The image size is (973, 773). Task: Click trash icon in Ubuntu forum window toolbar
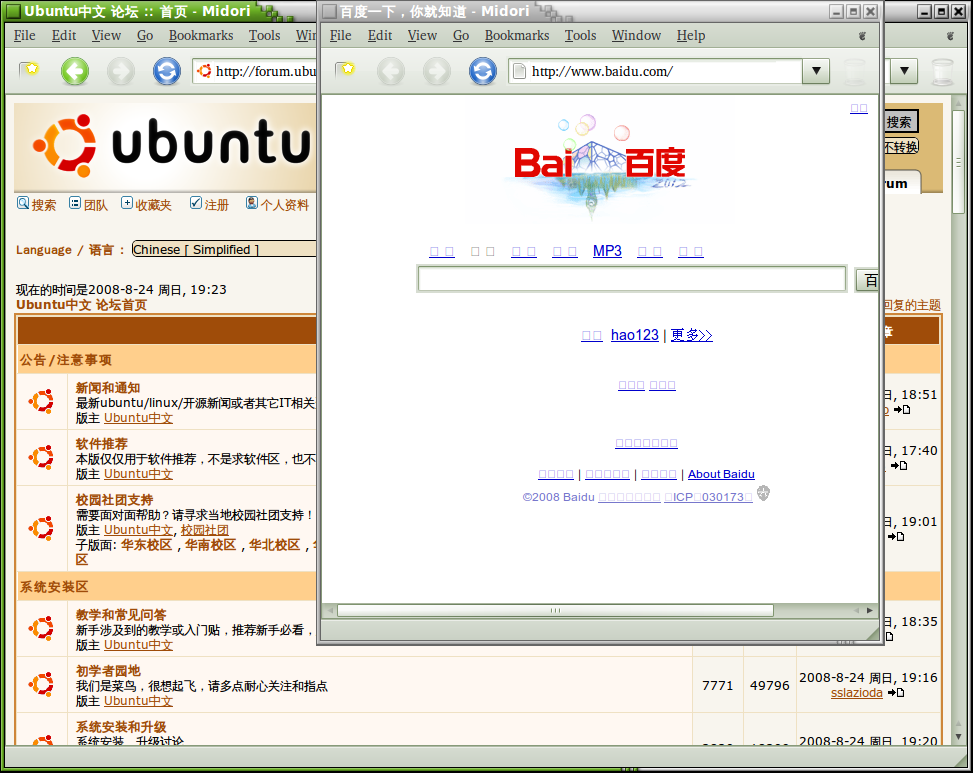[x=943, y=71]
